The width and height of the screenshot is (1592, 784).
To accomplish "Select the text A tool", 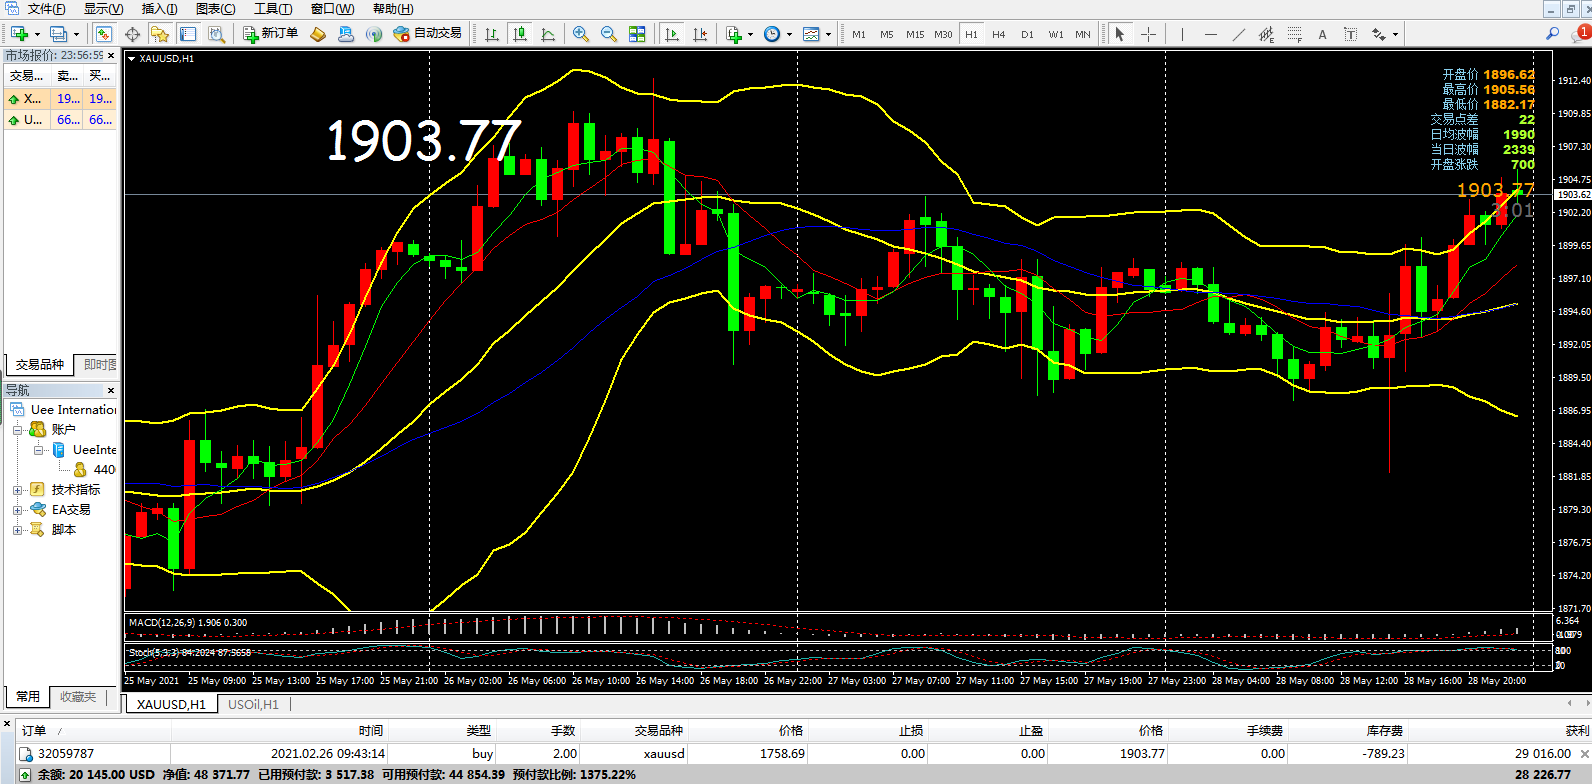I will point(1322,34).
